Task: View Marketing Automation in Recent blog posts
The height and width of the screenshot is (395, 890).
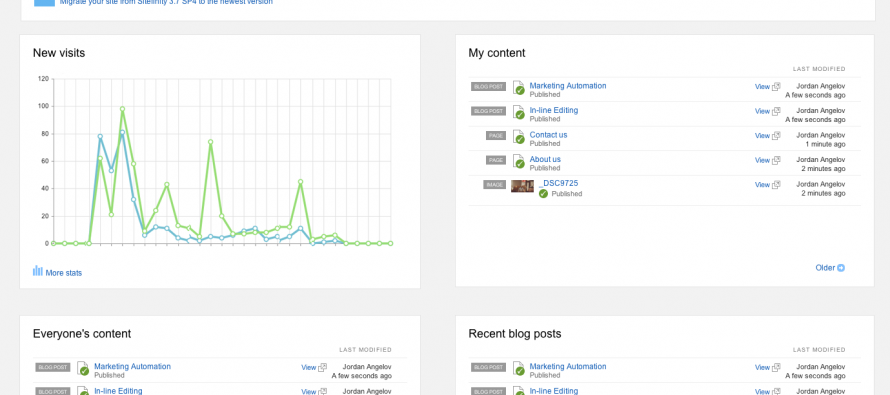Action: point(762,368)
